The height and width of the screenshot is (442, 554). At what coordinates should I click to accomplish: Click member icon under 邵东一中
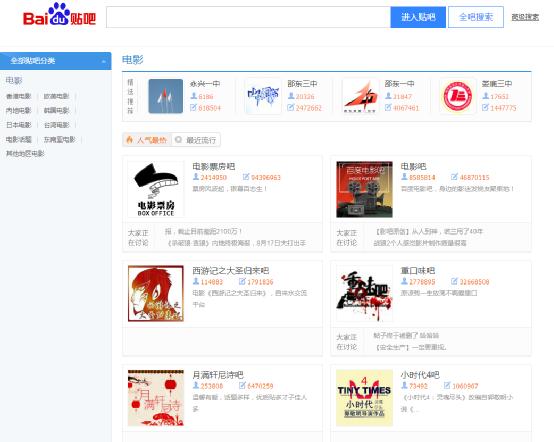point(388,96)
